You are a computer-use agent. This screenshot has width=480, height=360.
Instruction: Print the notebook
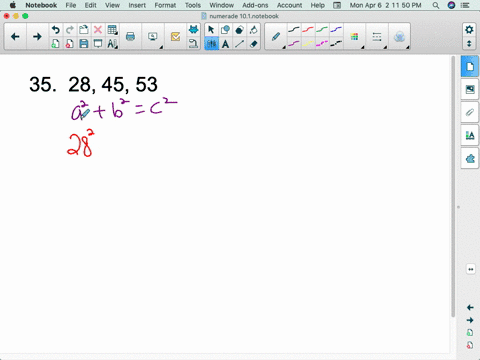coord(130,37)
